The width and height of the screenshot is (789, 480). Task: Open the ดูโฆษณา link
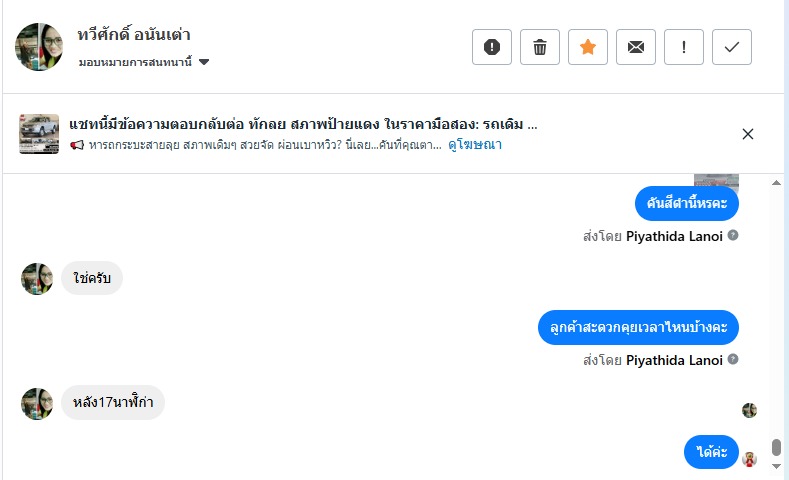pos(475,145)
